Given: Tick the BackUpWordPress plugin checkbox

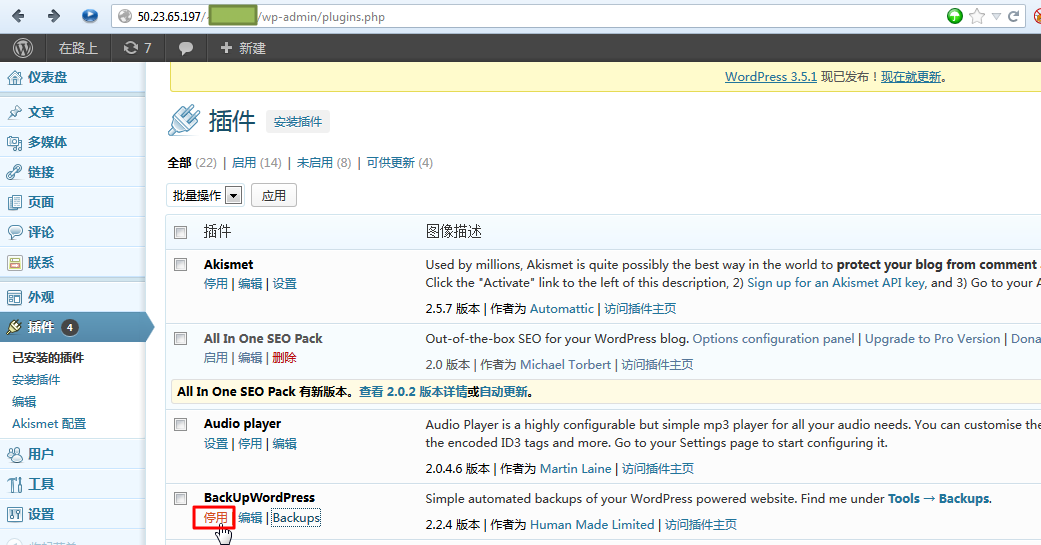Looking at the screenshot, I should [181, 498].
